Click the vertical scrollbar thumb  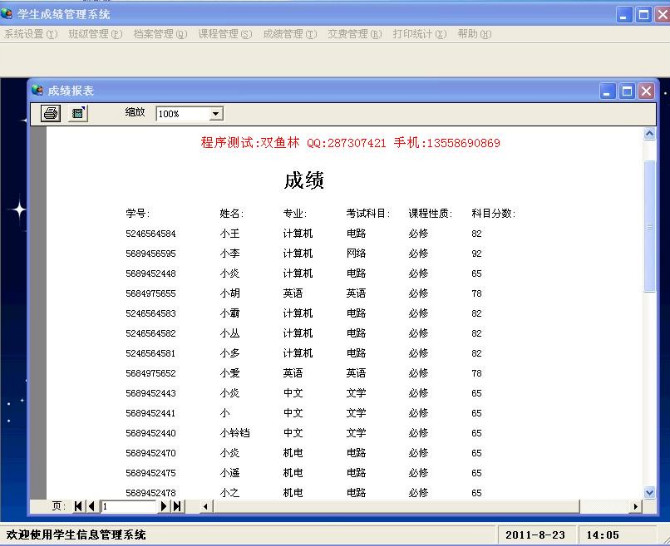[649, 226]
